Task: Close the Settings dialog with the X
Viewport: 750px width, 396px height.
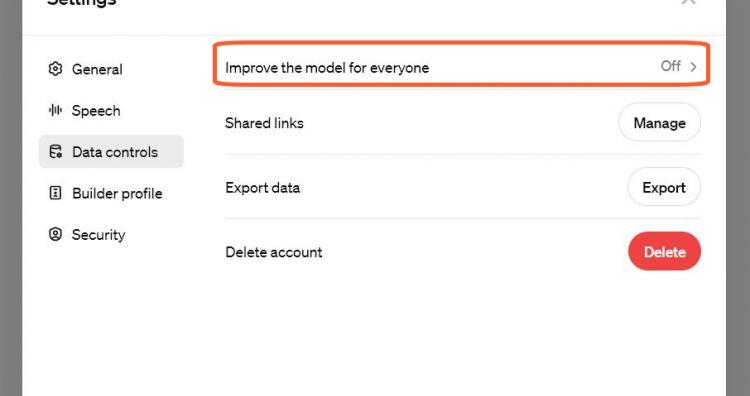Action: pyautogui.click(x=688, y=1)
